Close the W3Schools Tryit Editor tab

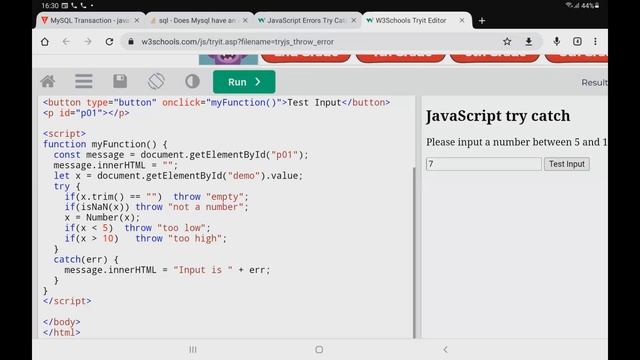462,20
